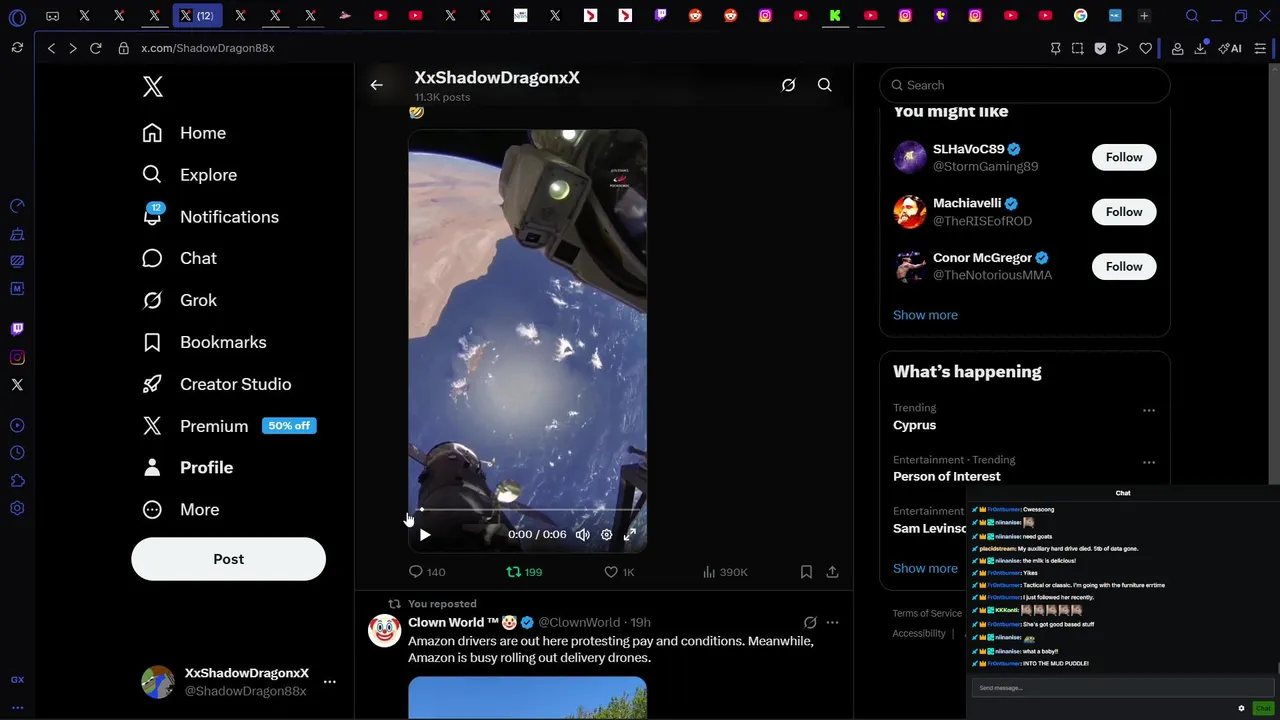Click the white Post button
This screenshot has width=1280, height=720.
(228, 559)
